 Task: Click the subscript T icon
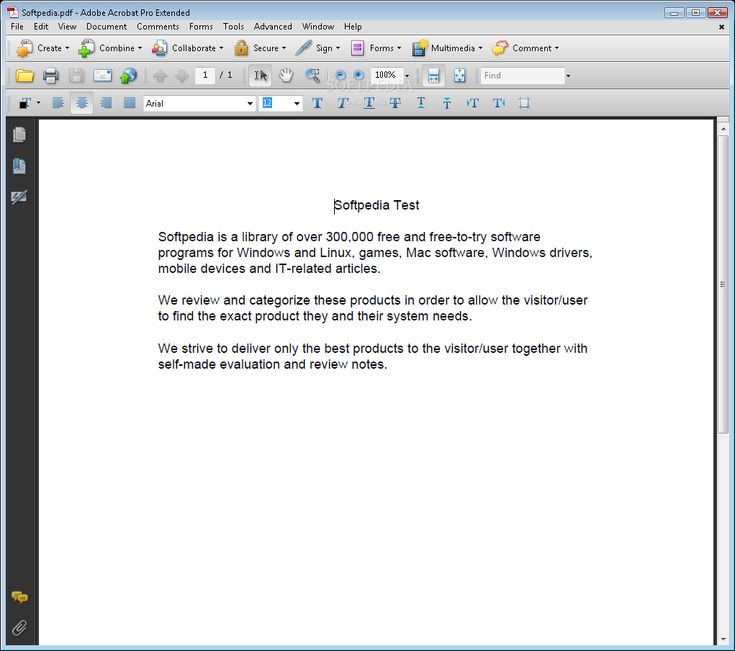tap(447, 103)
